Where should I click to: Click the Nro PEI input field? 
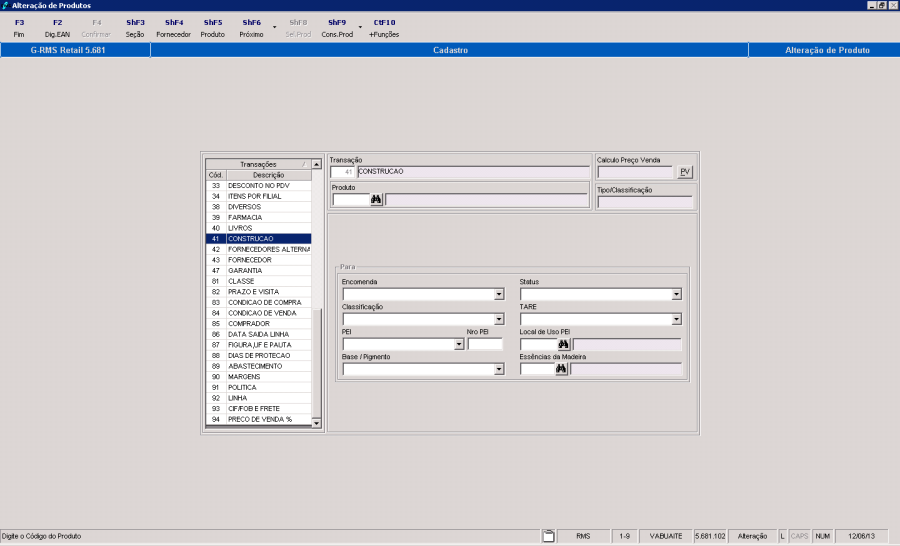[485, 344]
